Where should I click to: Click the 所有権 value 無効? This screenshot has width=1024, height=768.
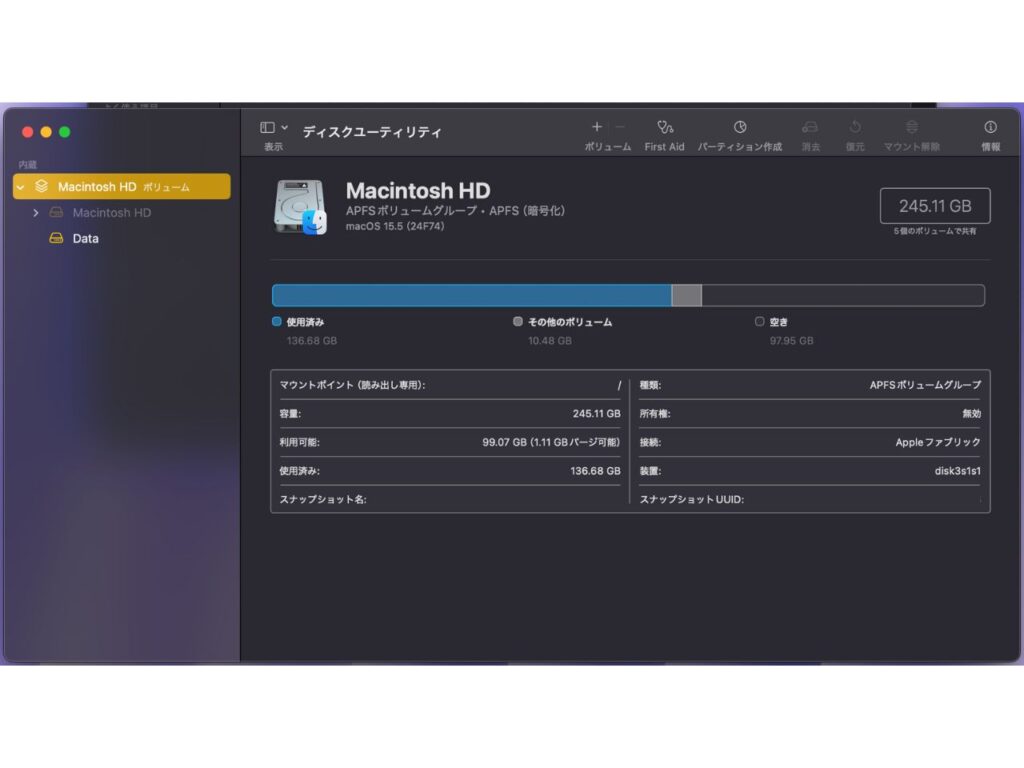(972, 414)
